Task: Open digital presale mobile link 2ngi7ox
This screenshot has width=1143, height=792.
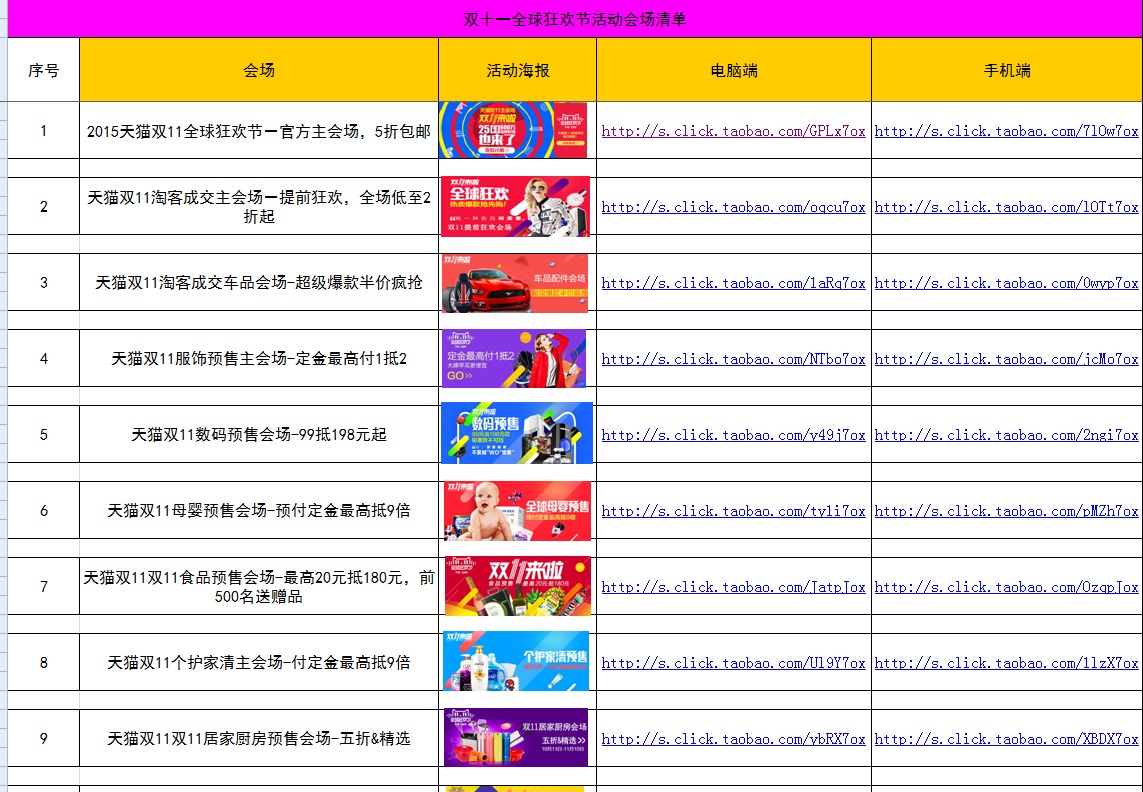Action: 1005,435
